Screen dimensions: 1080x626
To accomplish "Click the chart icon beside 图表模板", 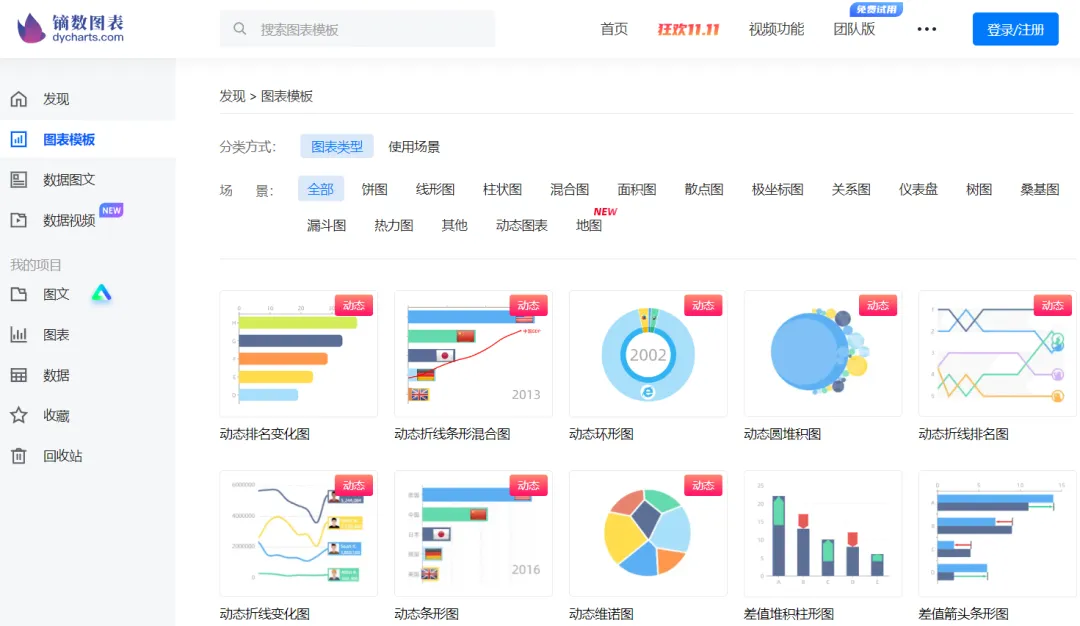I will coord(19,139).
